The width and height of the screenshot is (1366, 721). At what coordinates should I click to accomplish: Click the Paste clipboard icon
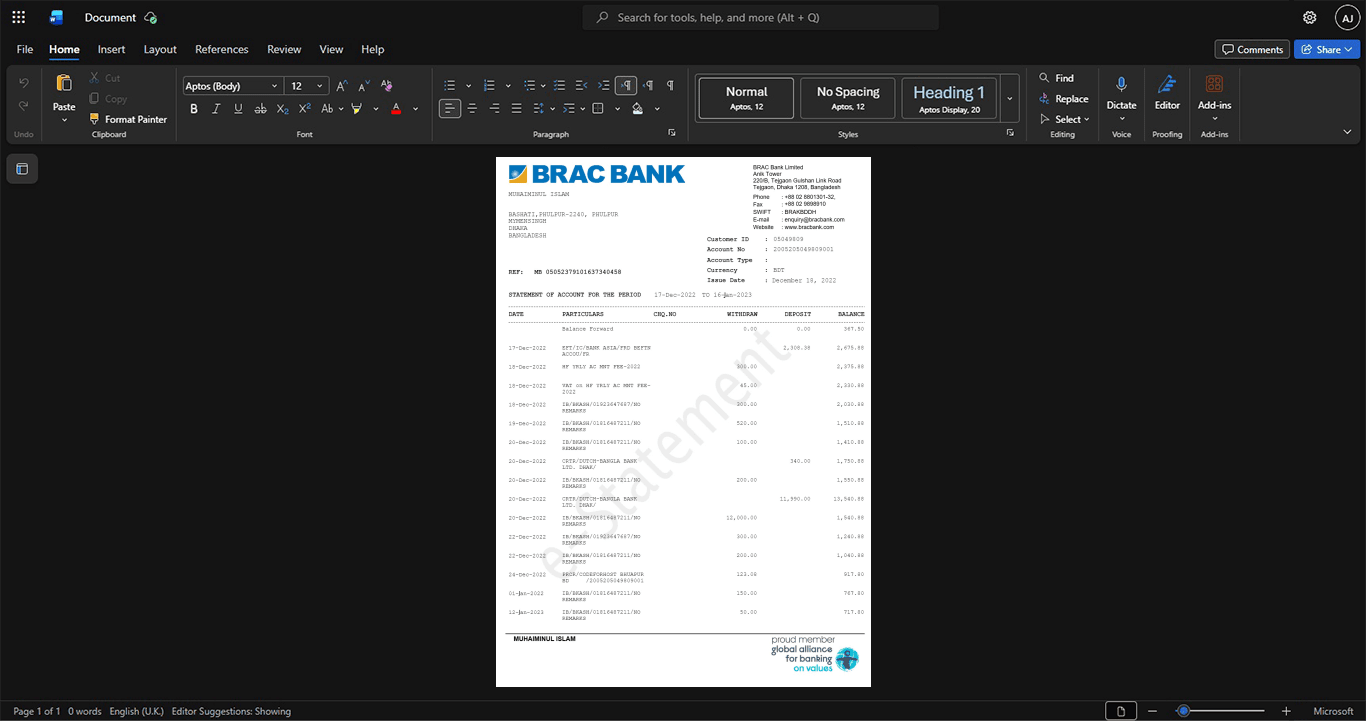click(64, 83)
